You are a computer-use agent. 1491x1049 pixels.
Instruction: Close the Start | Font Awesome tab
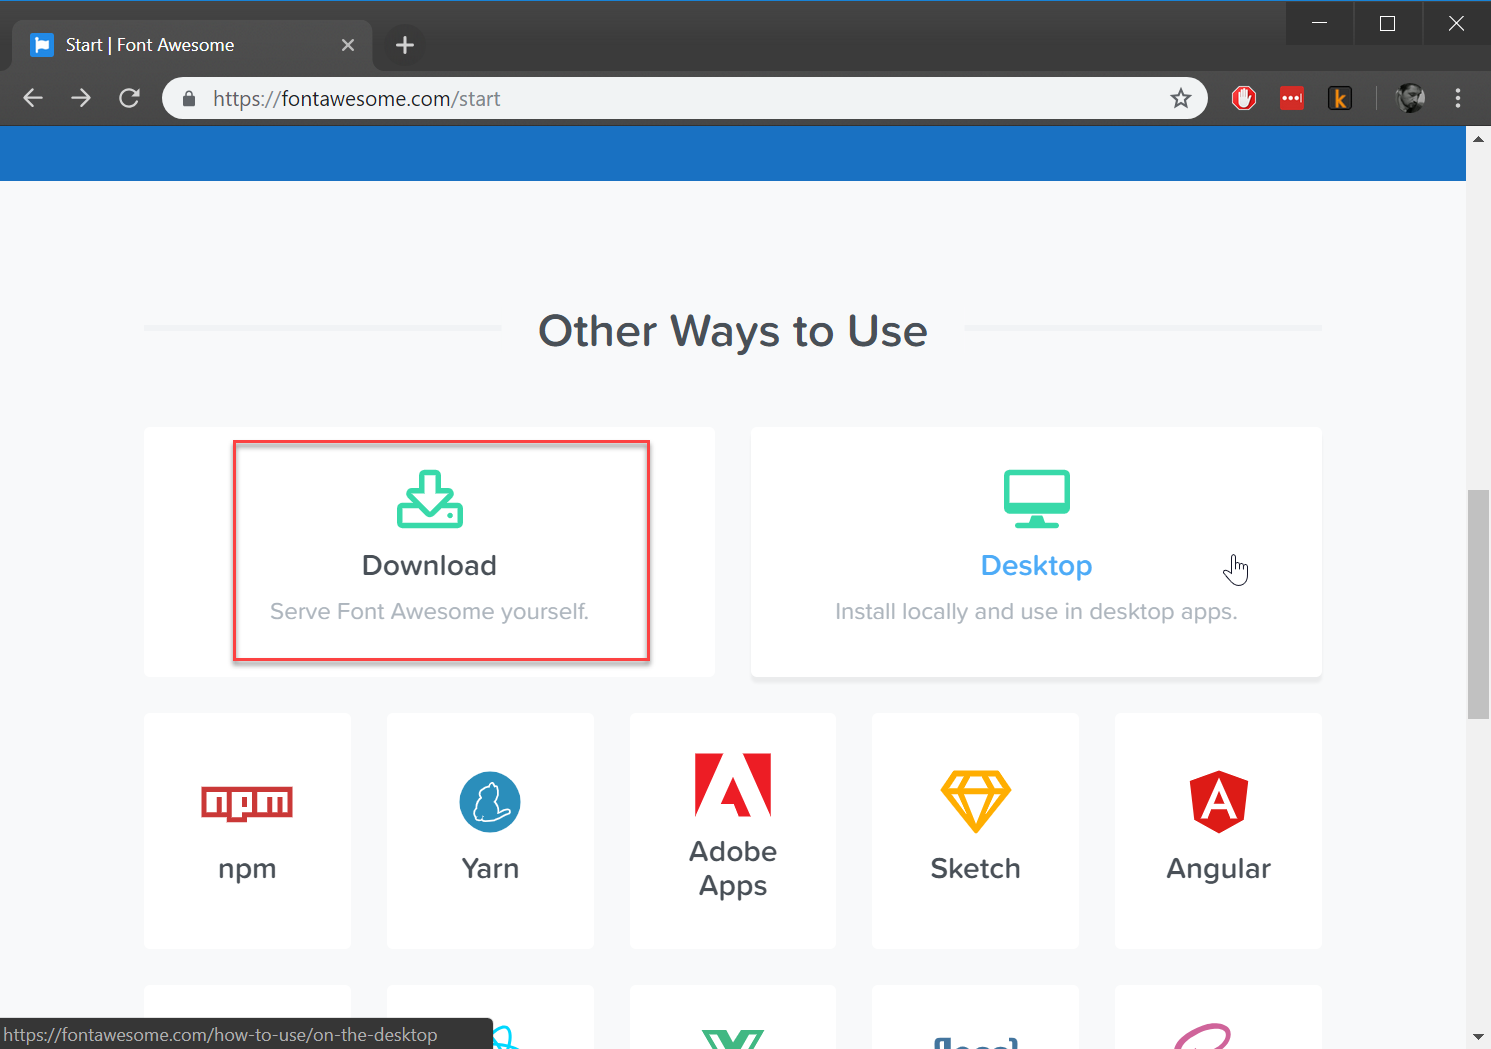(348, 45)
